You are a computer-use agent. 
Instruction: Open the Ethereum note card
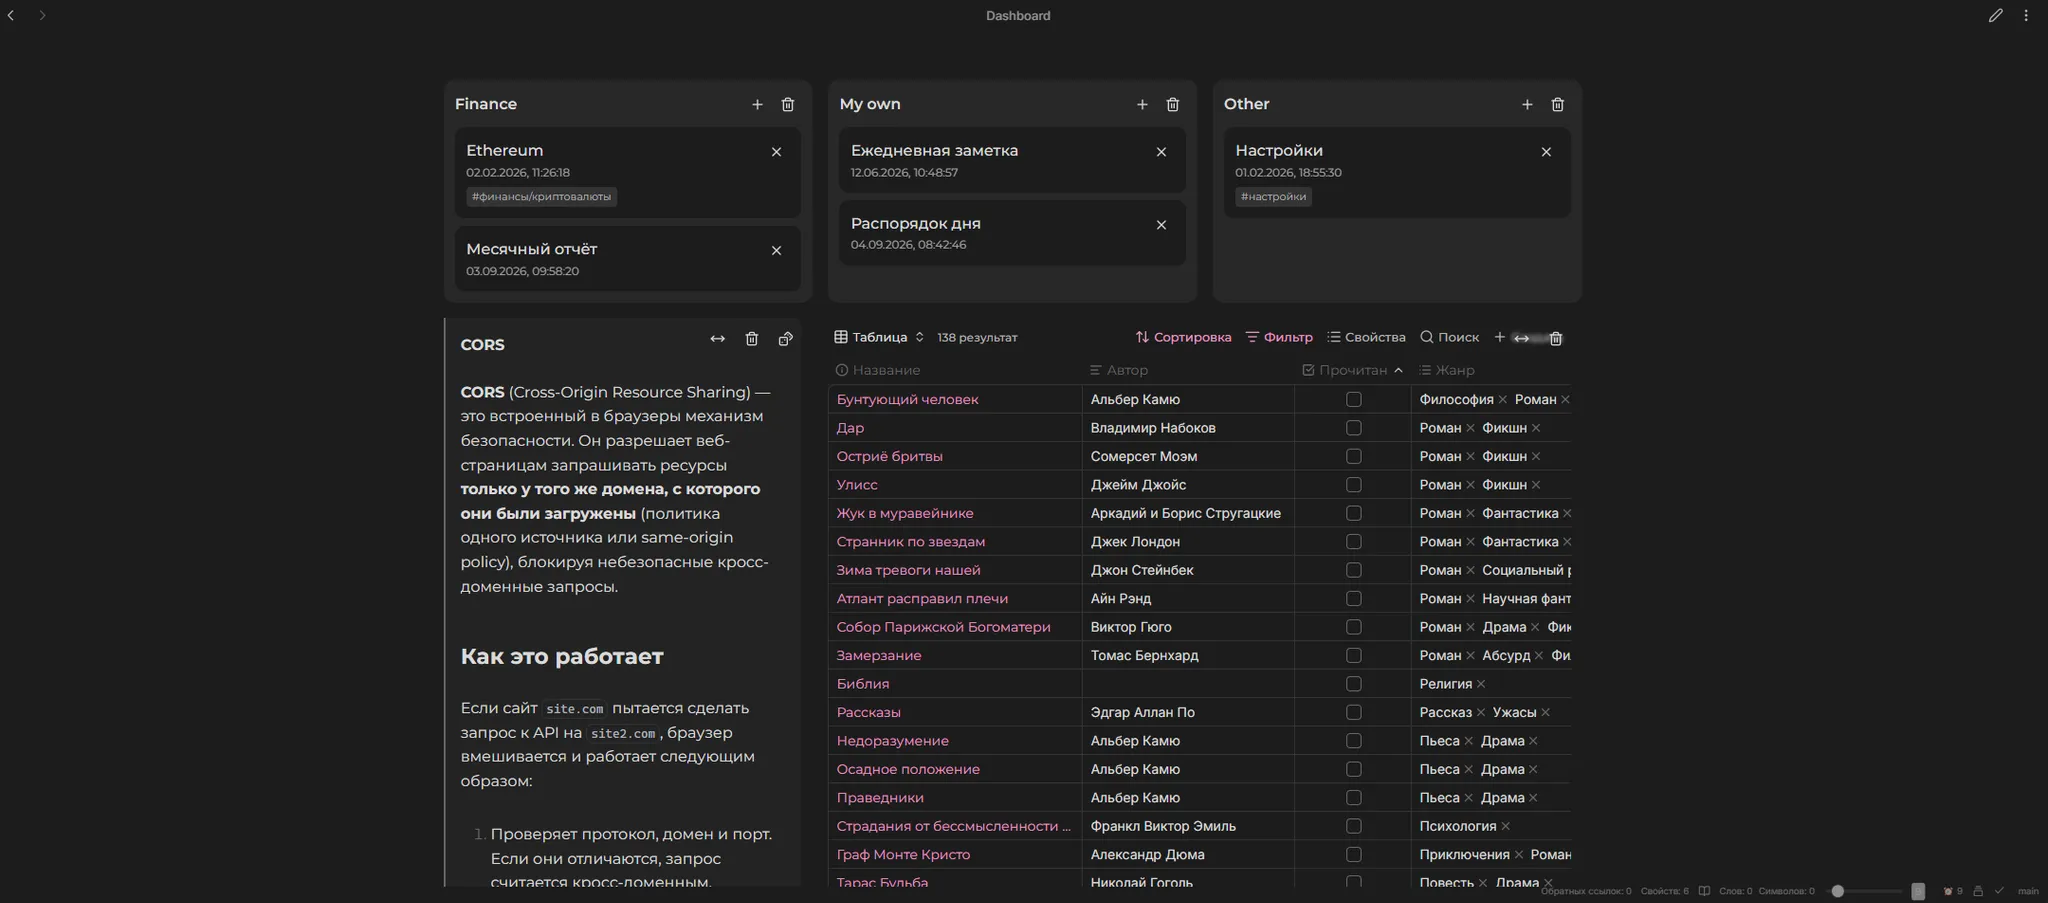(x=628, y=172)
